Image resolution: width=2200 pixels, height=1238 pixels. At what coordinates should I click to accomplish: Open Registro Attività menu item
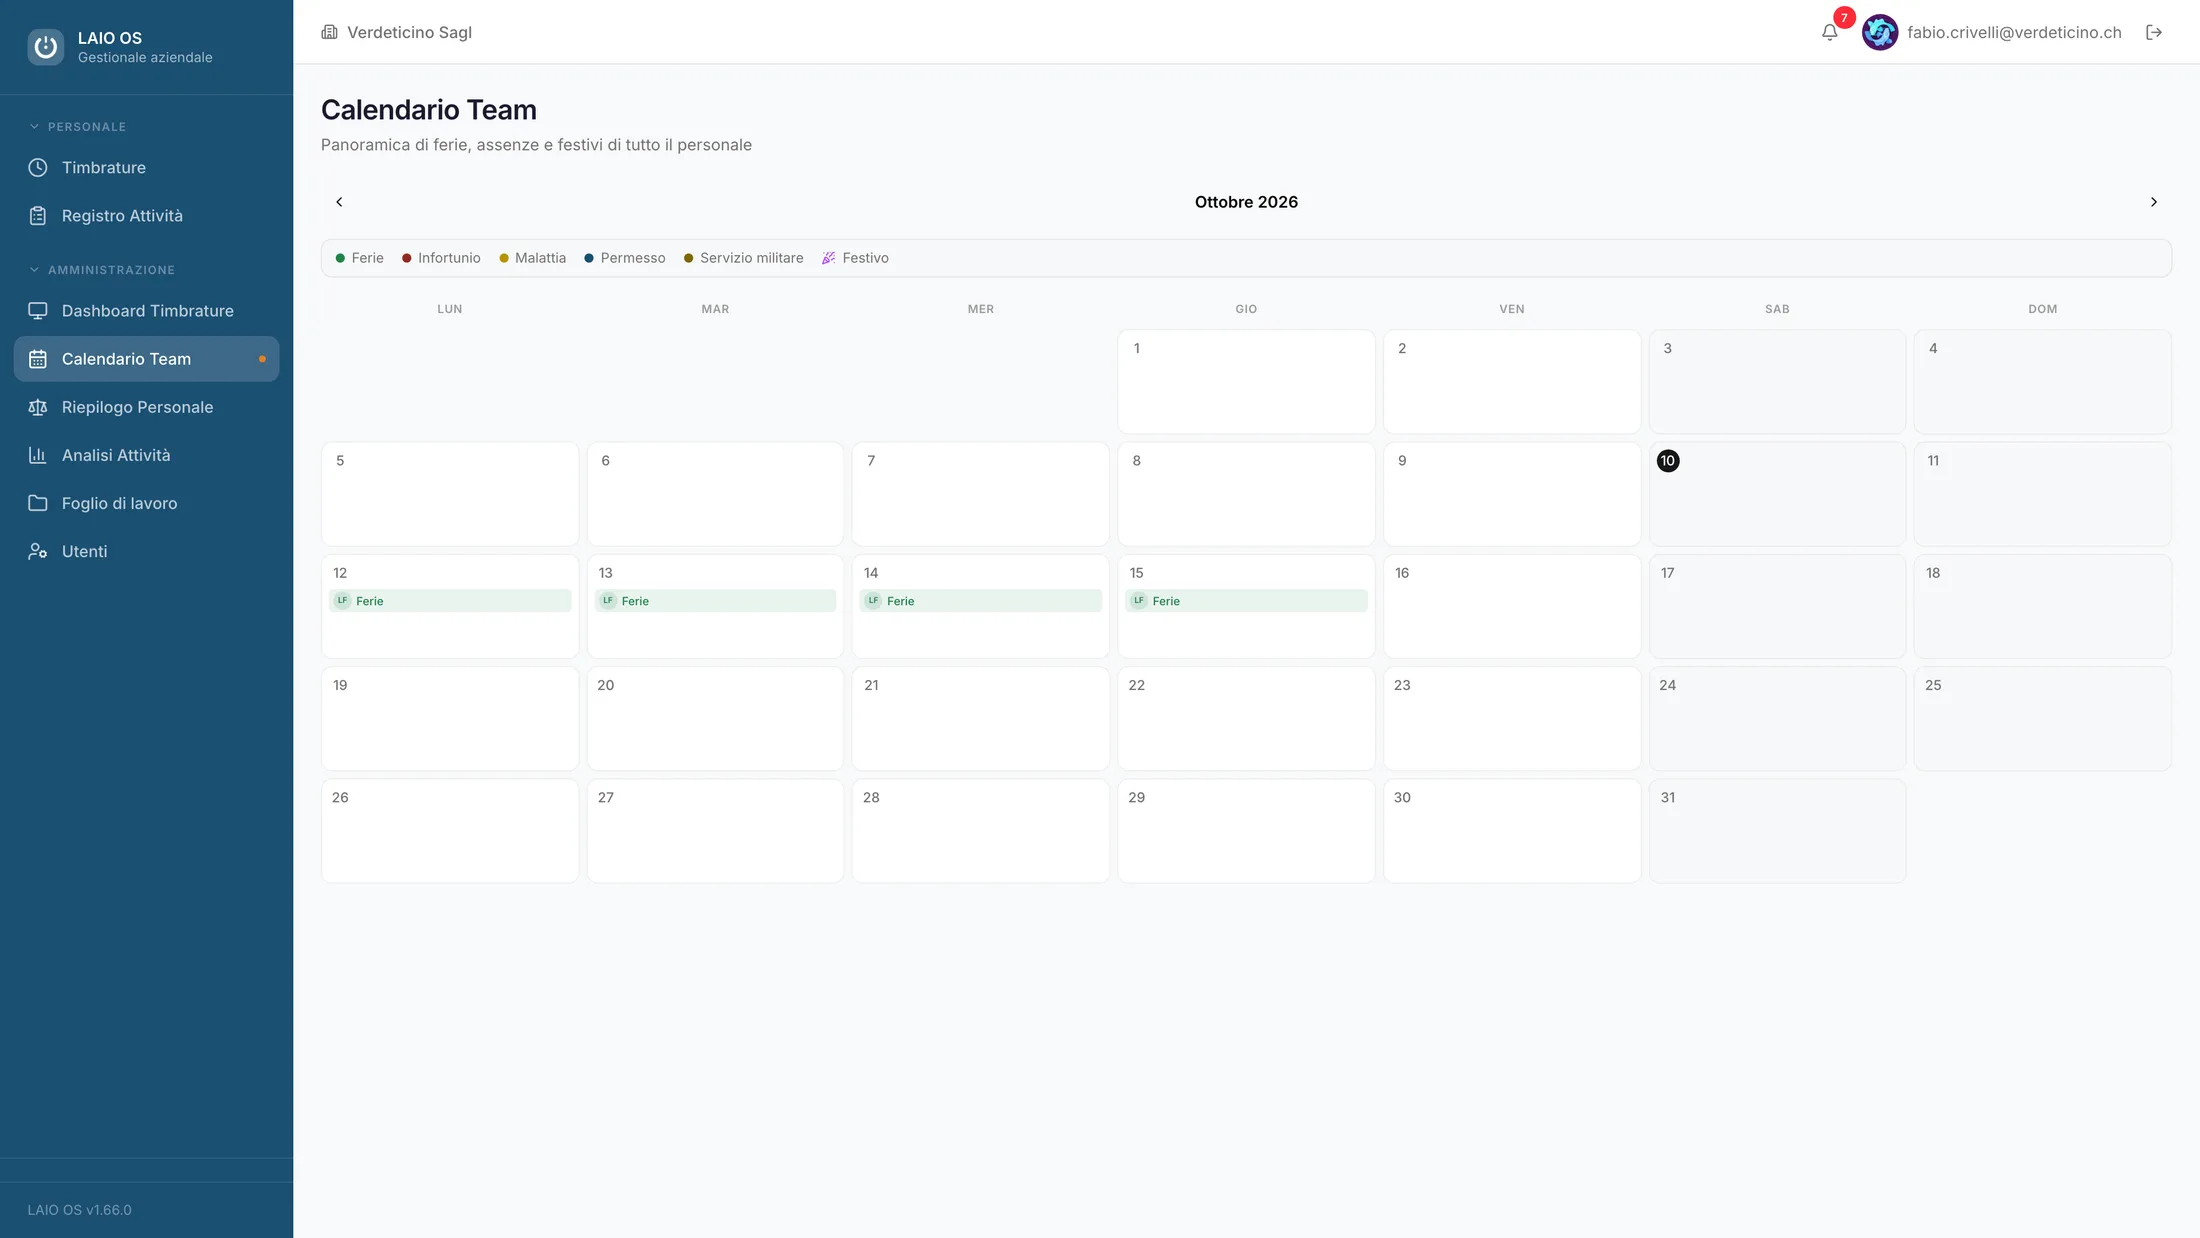point(146,216)
